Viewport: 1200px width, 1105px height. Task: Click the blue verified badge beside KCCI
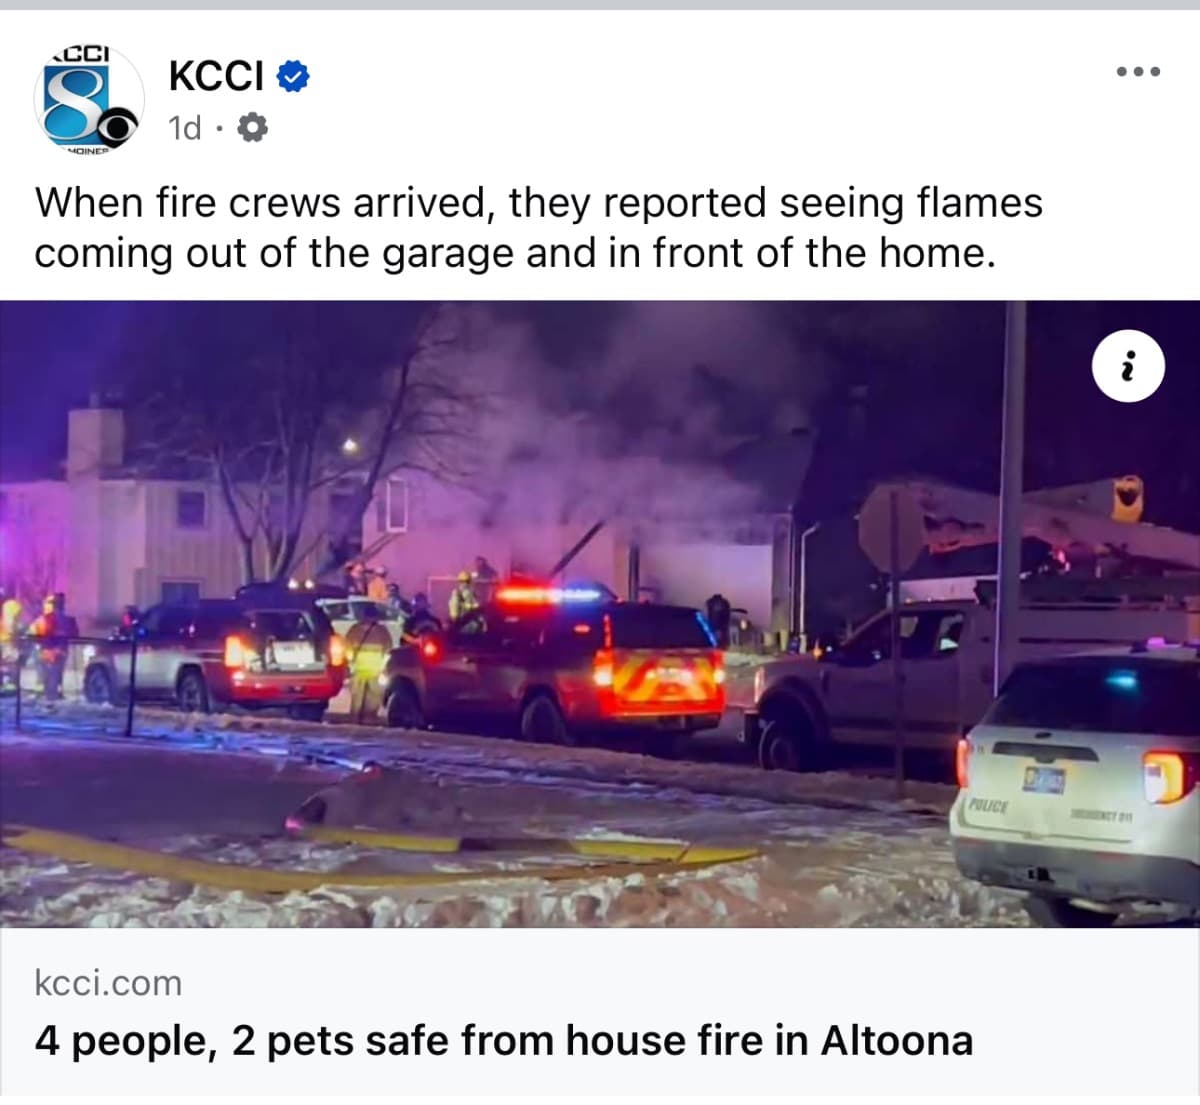292,75
